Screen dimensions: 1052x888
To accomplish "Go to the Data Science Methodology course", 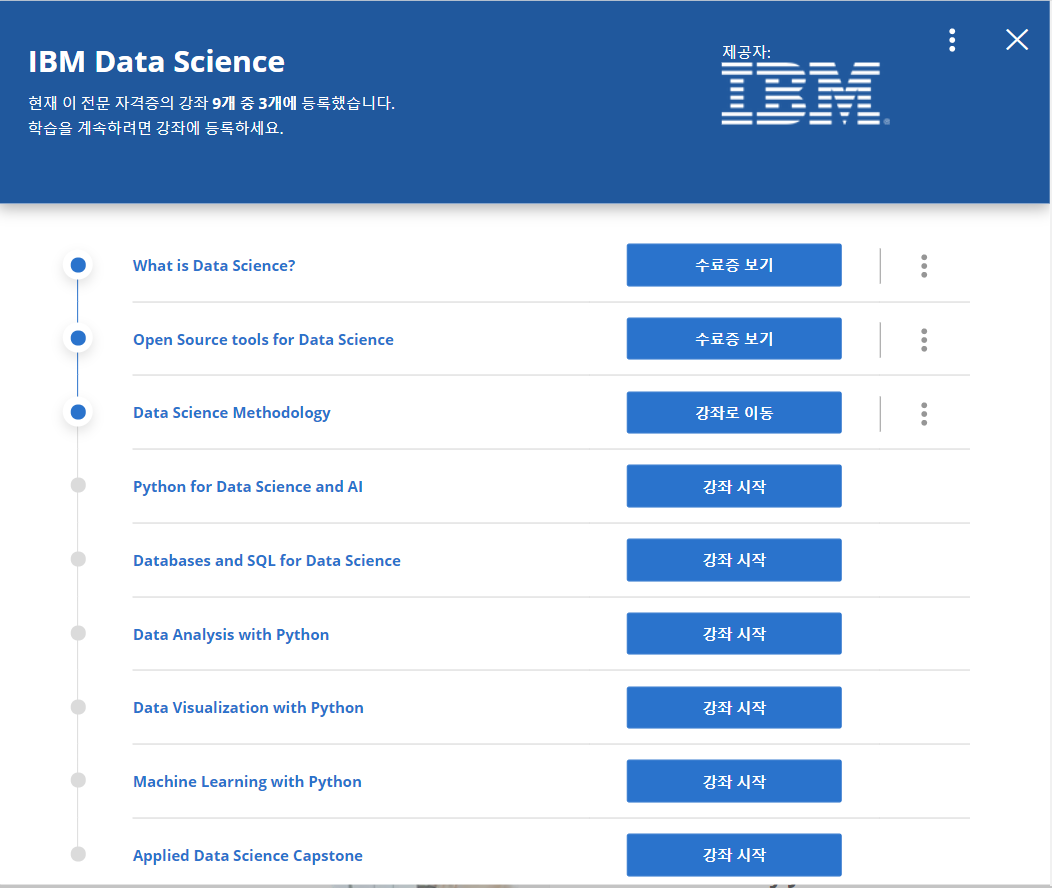I will 734,413.
